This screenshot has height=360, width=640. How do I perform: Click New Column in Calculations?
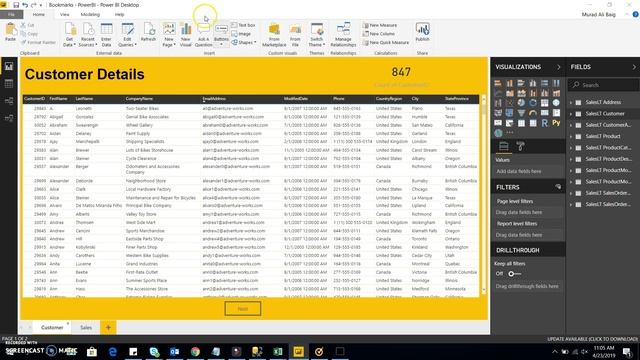click(x=379, y=34)
